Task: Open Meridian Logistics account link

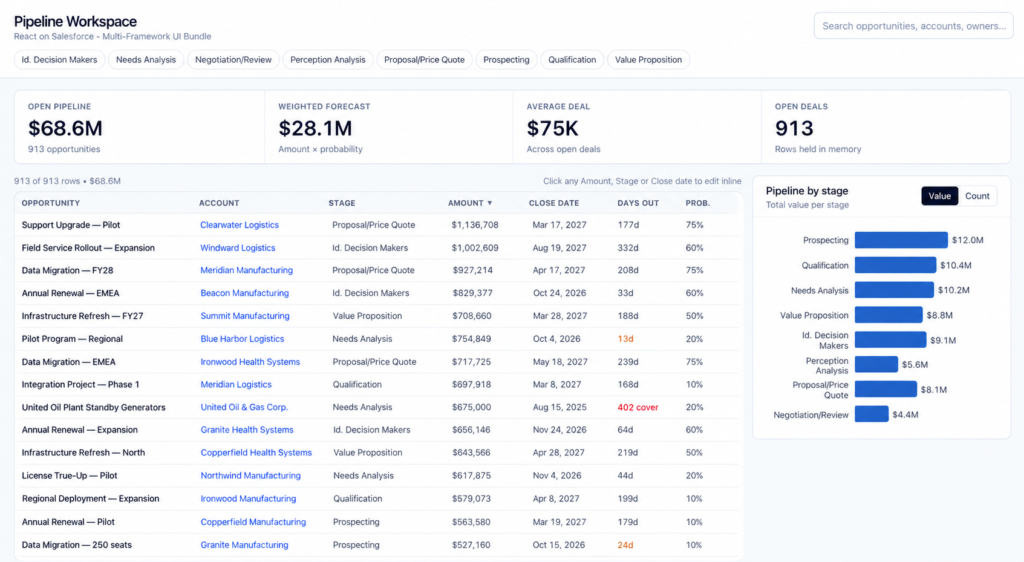Action: point(236,384)
